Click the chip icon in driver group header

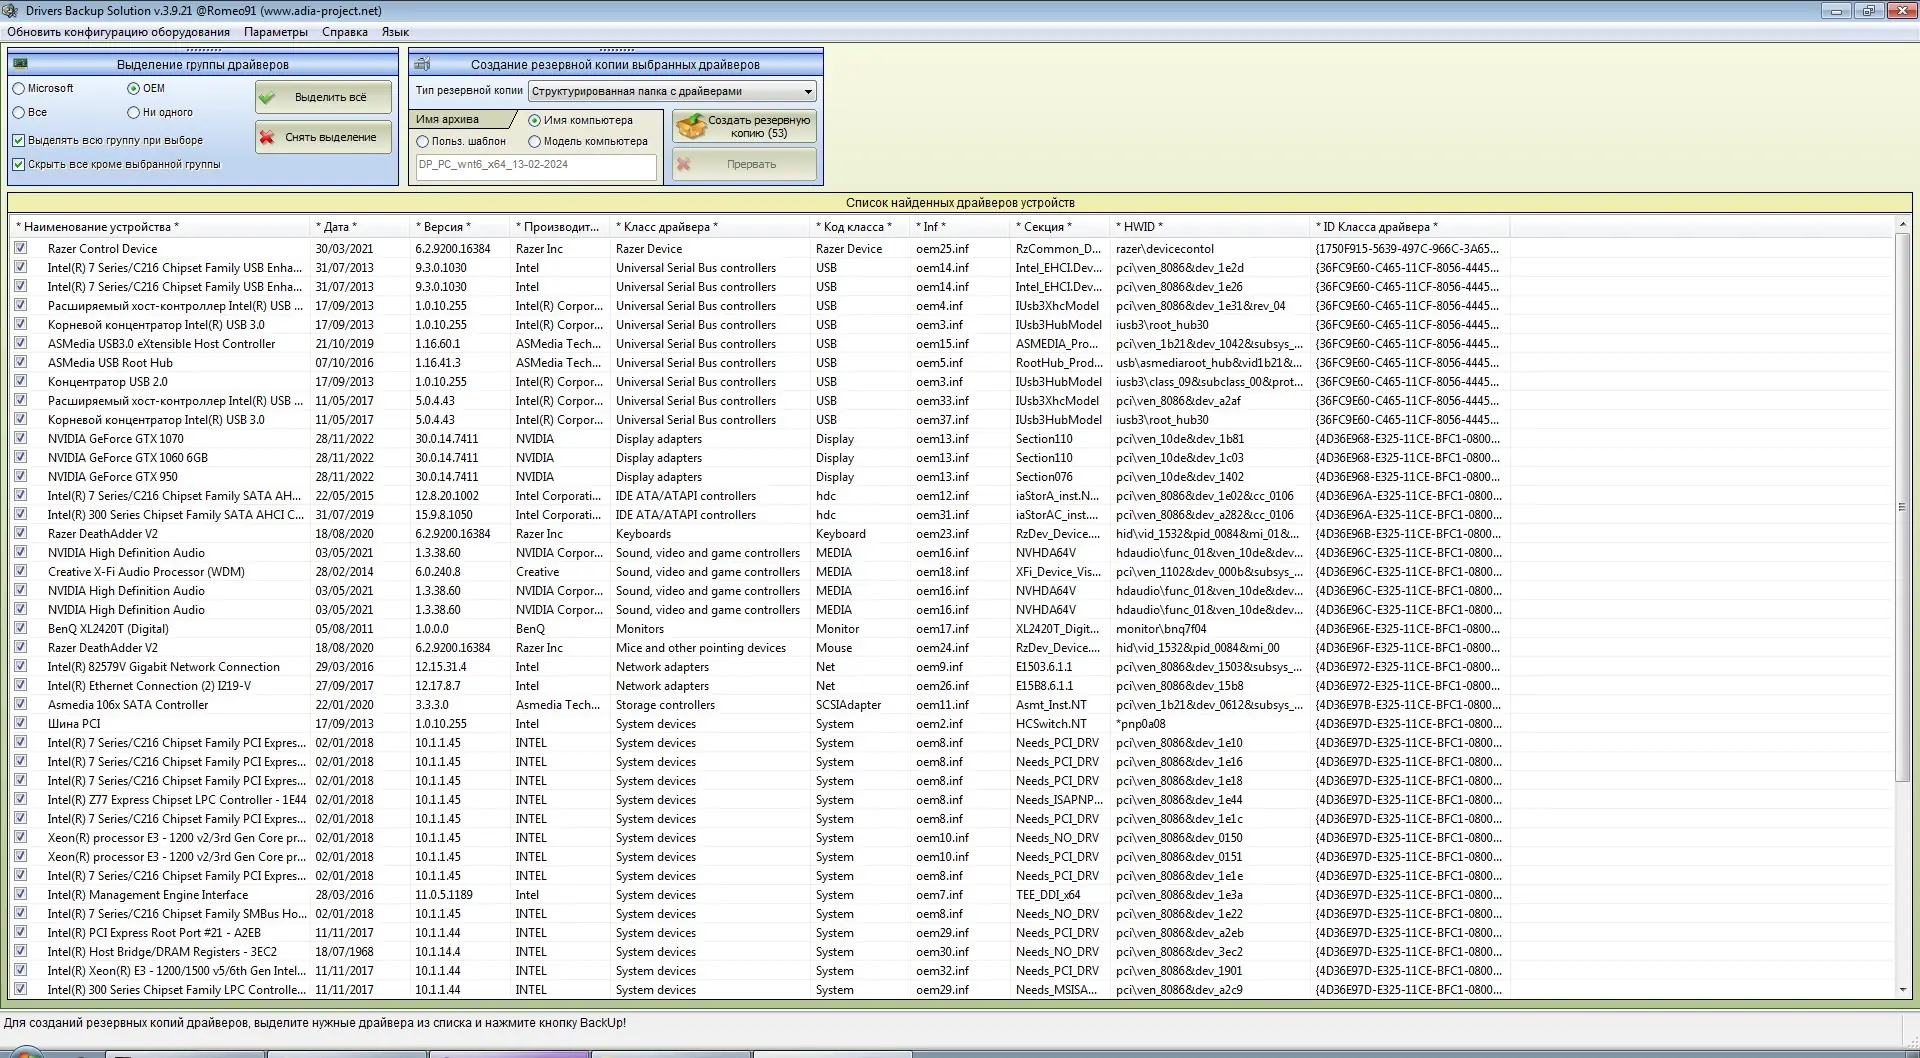pos(20,64)
